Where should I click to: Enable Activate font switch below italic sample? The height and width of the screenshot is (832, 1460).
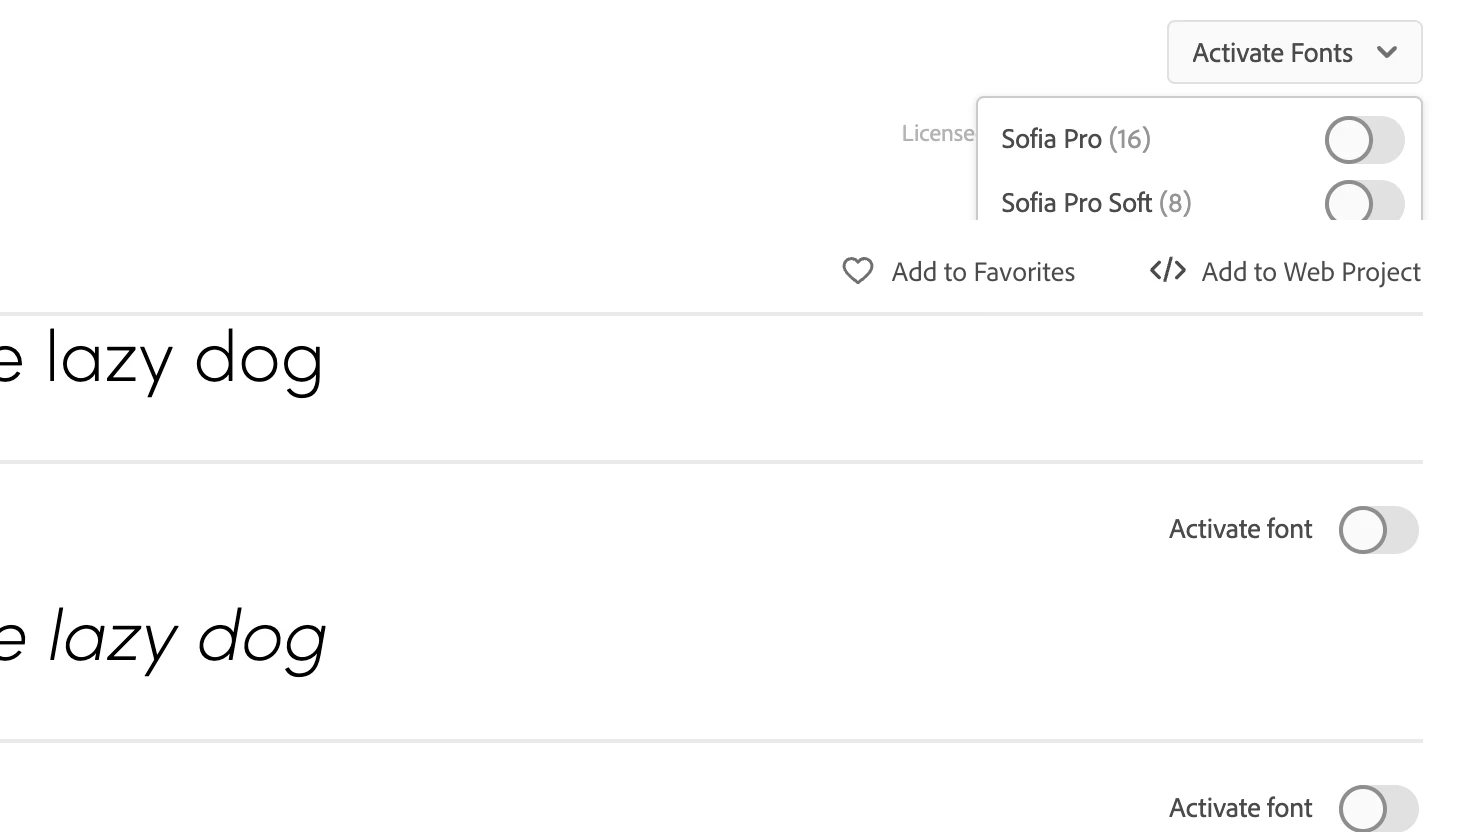1378,808
